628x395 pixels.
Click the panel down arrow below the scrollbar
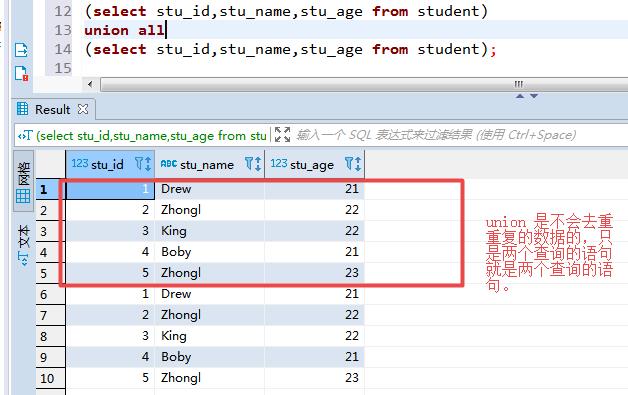click(x=534, y=96)
